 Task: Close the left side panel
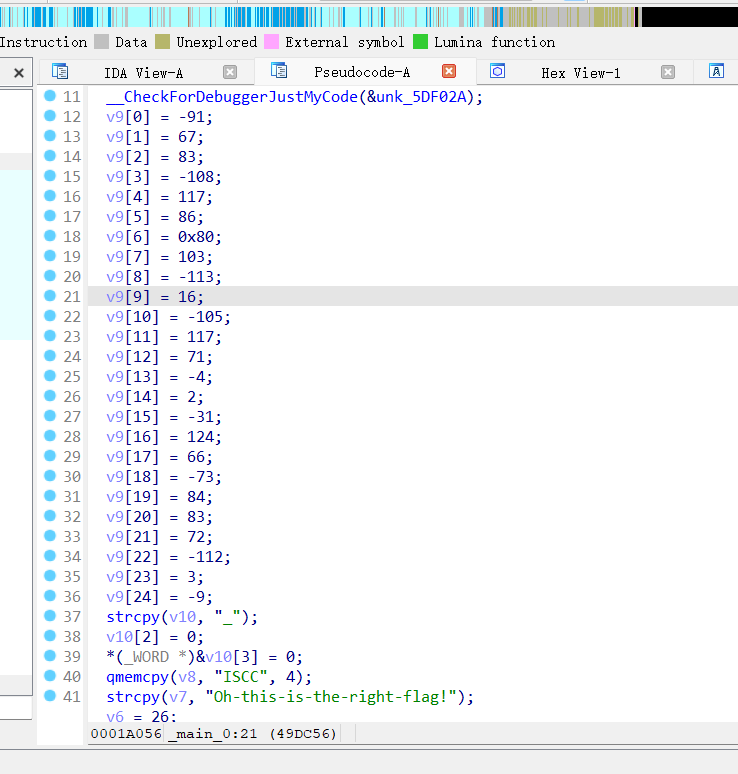tap(19, 73)
